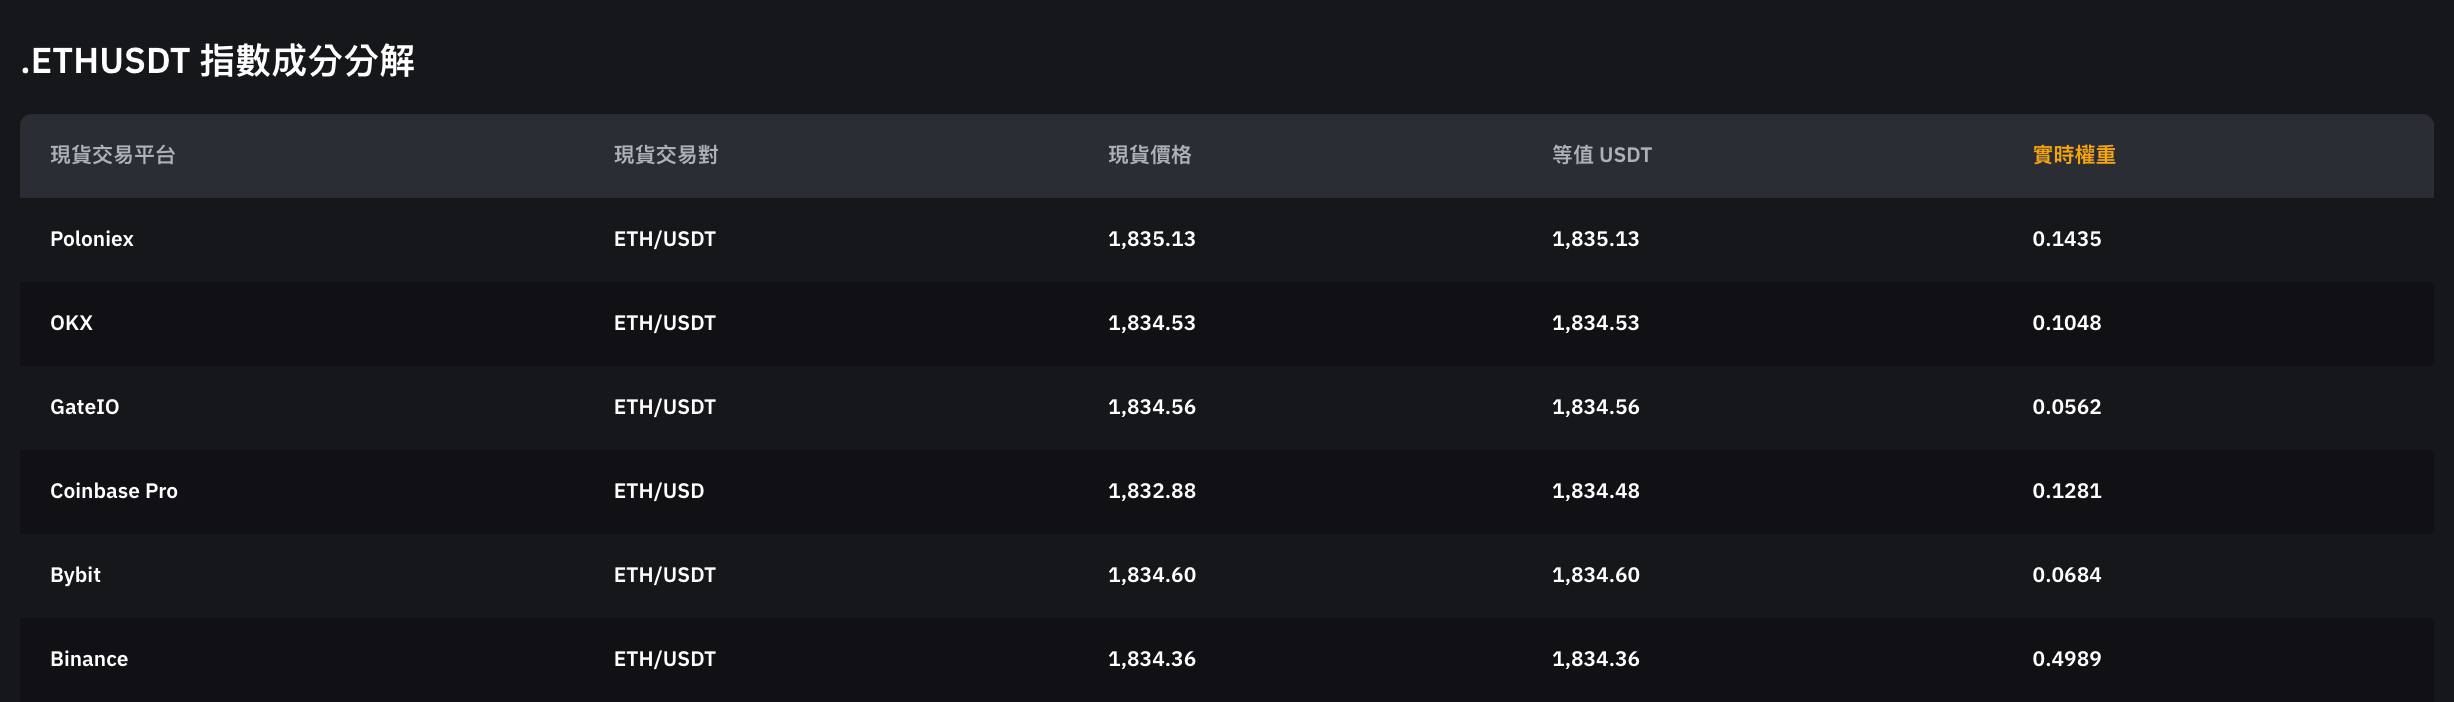Click Poloniex's weight value 0.1435

coord(2067,239)
